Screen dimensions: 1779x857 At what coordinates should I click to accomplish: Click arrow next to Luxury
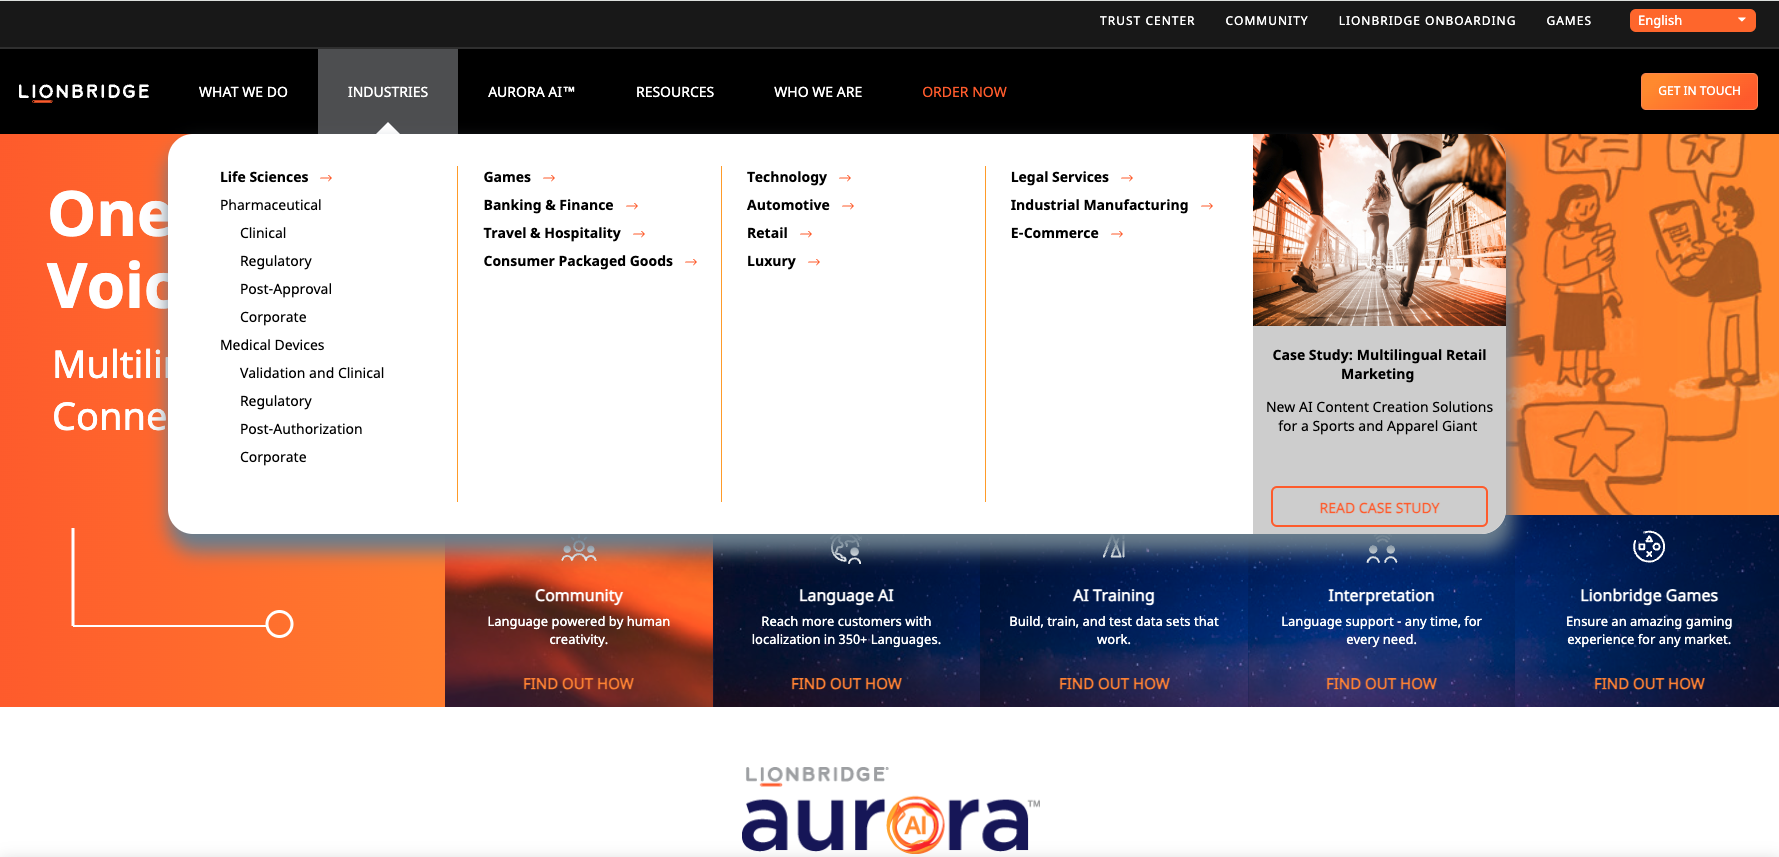(x=814, y=262)
